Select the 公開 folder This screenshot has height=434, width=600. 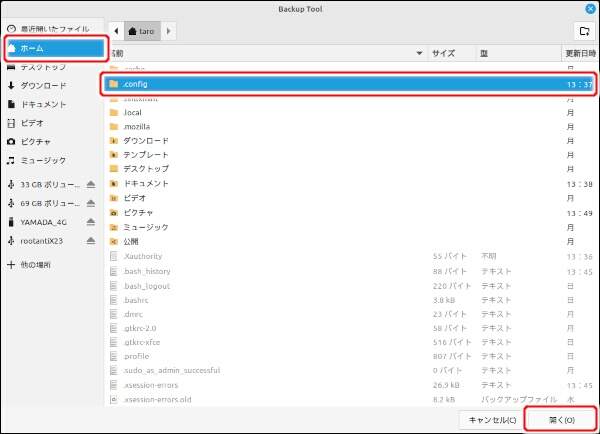[349, 241]
